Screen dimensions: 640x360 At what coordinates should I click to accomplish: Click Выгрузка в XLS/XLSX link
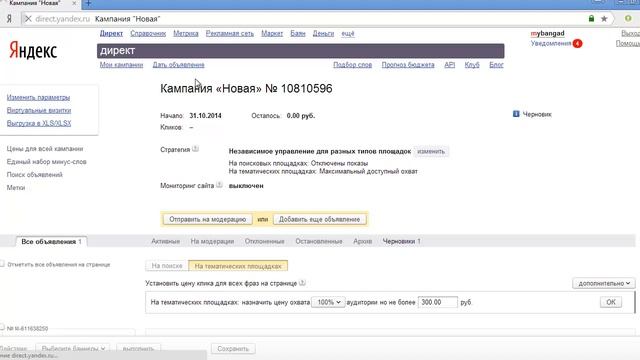(x=39, y=123)
